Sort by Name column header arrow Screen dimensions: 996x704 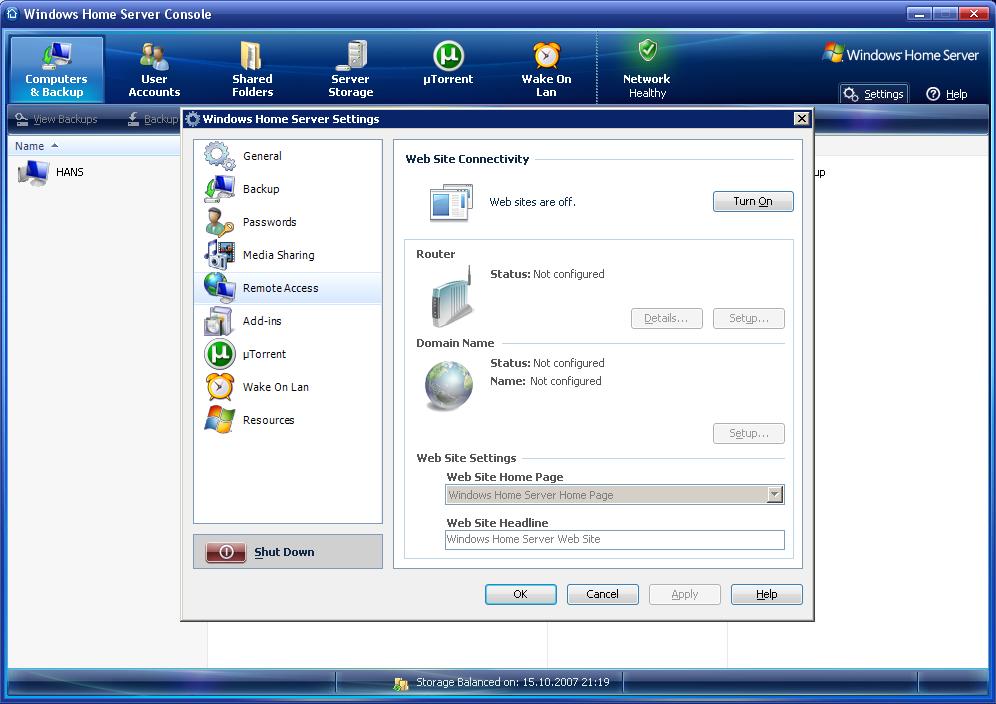[x=55, y=146]
